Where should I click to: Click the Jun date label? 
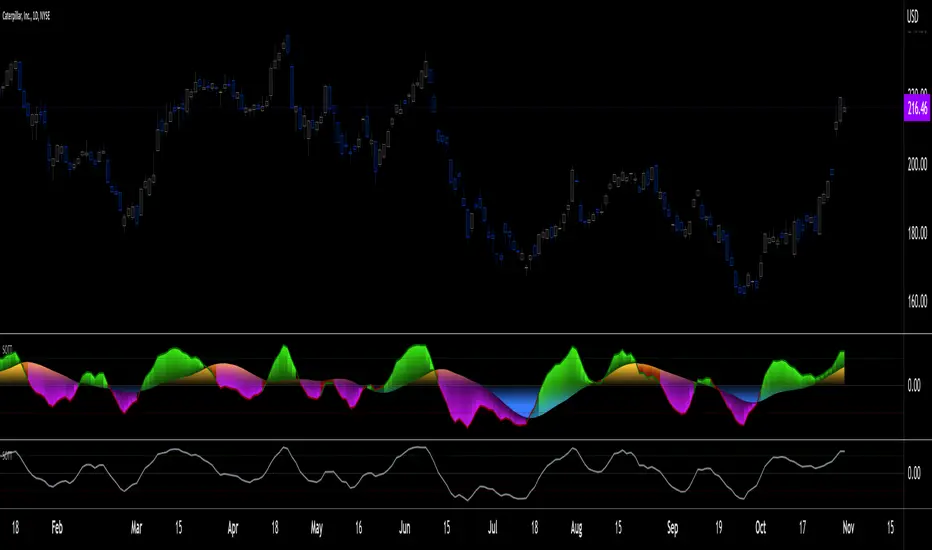click(x=405, y=527)
